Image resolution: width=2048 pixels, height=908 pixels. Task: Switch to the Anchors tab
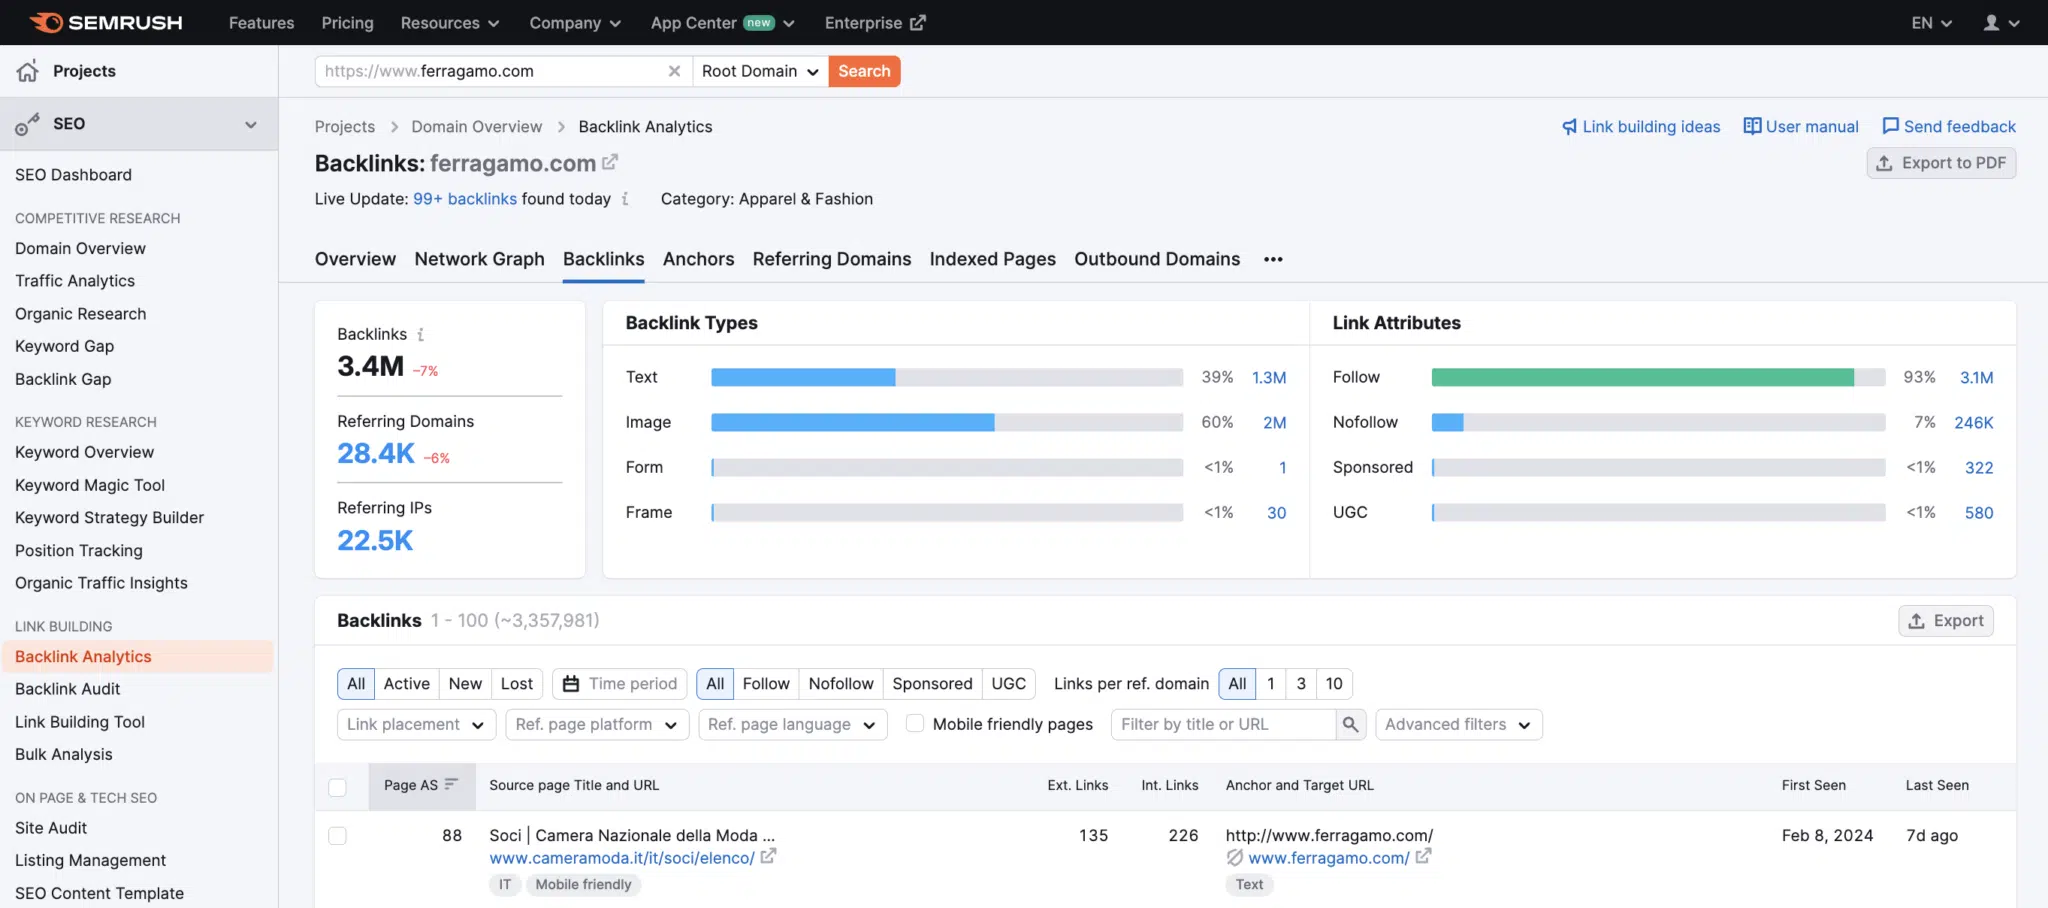point(698,259)
